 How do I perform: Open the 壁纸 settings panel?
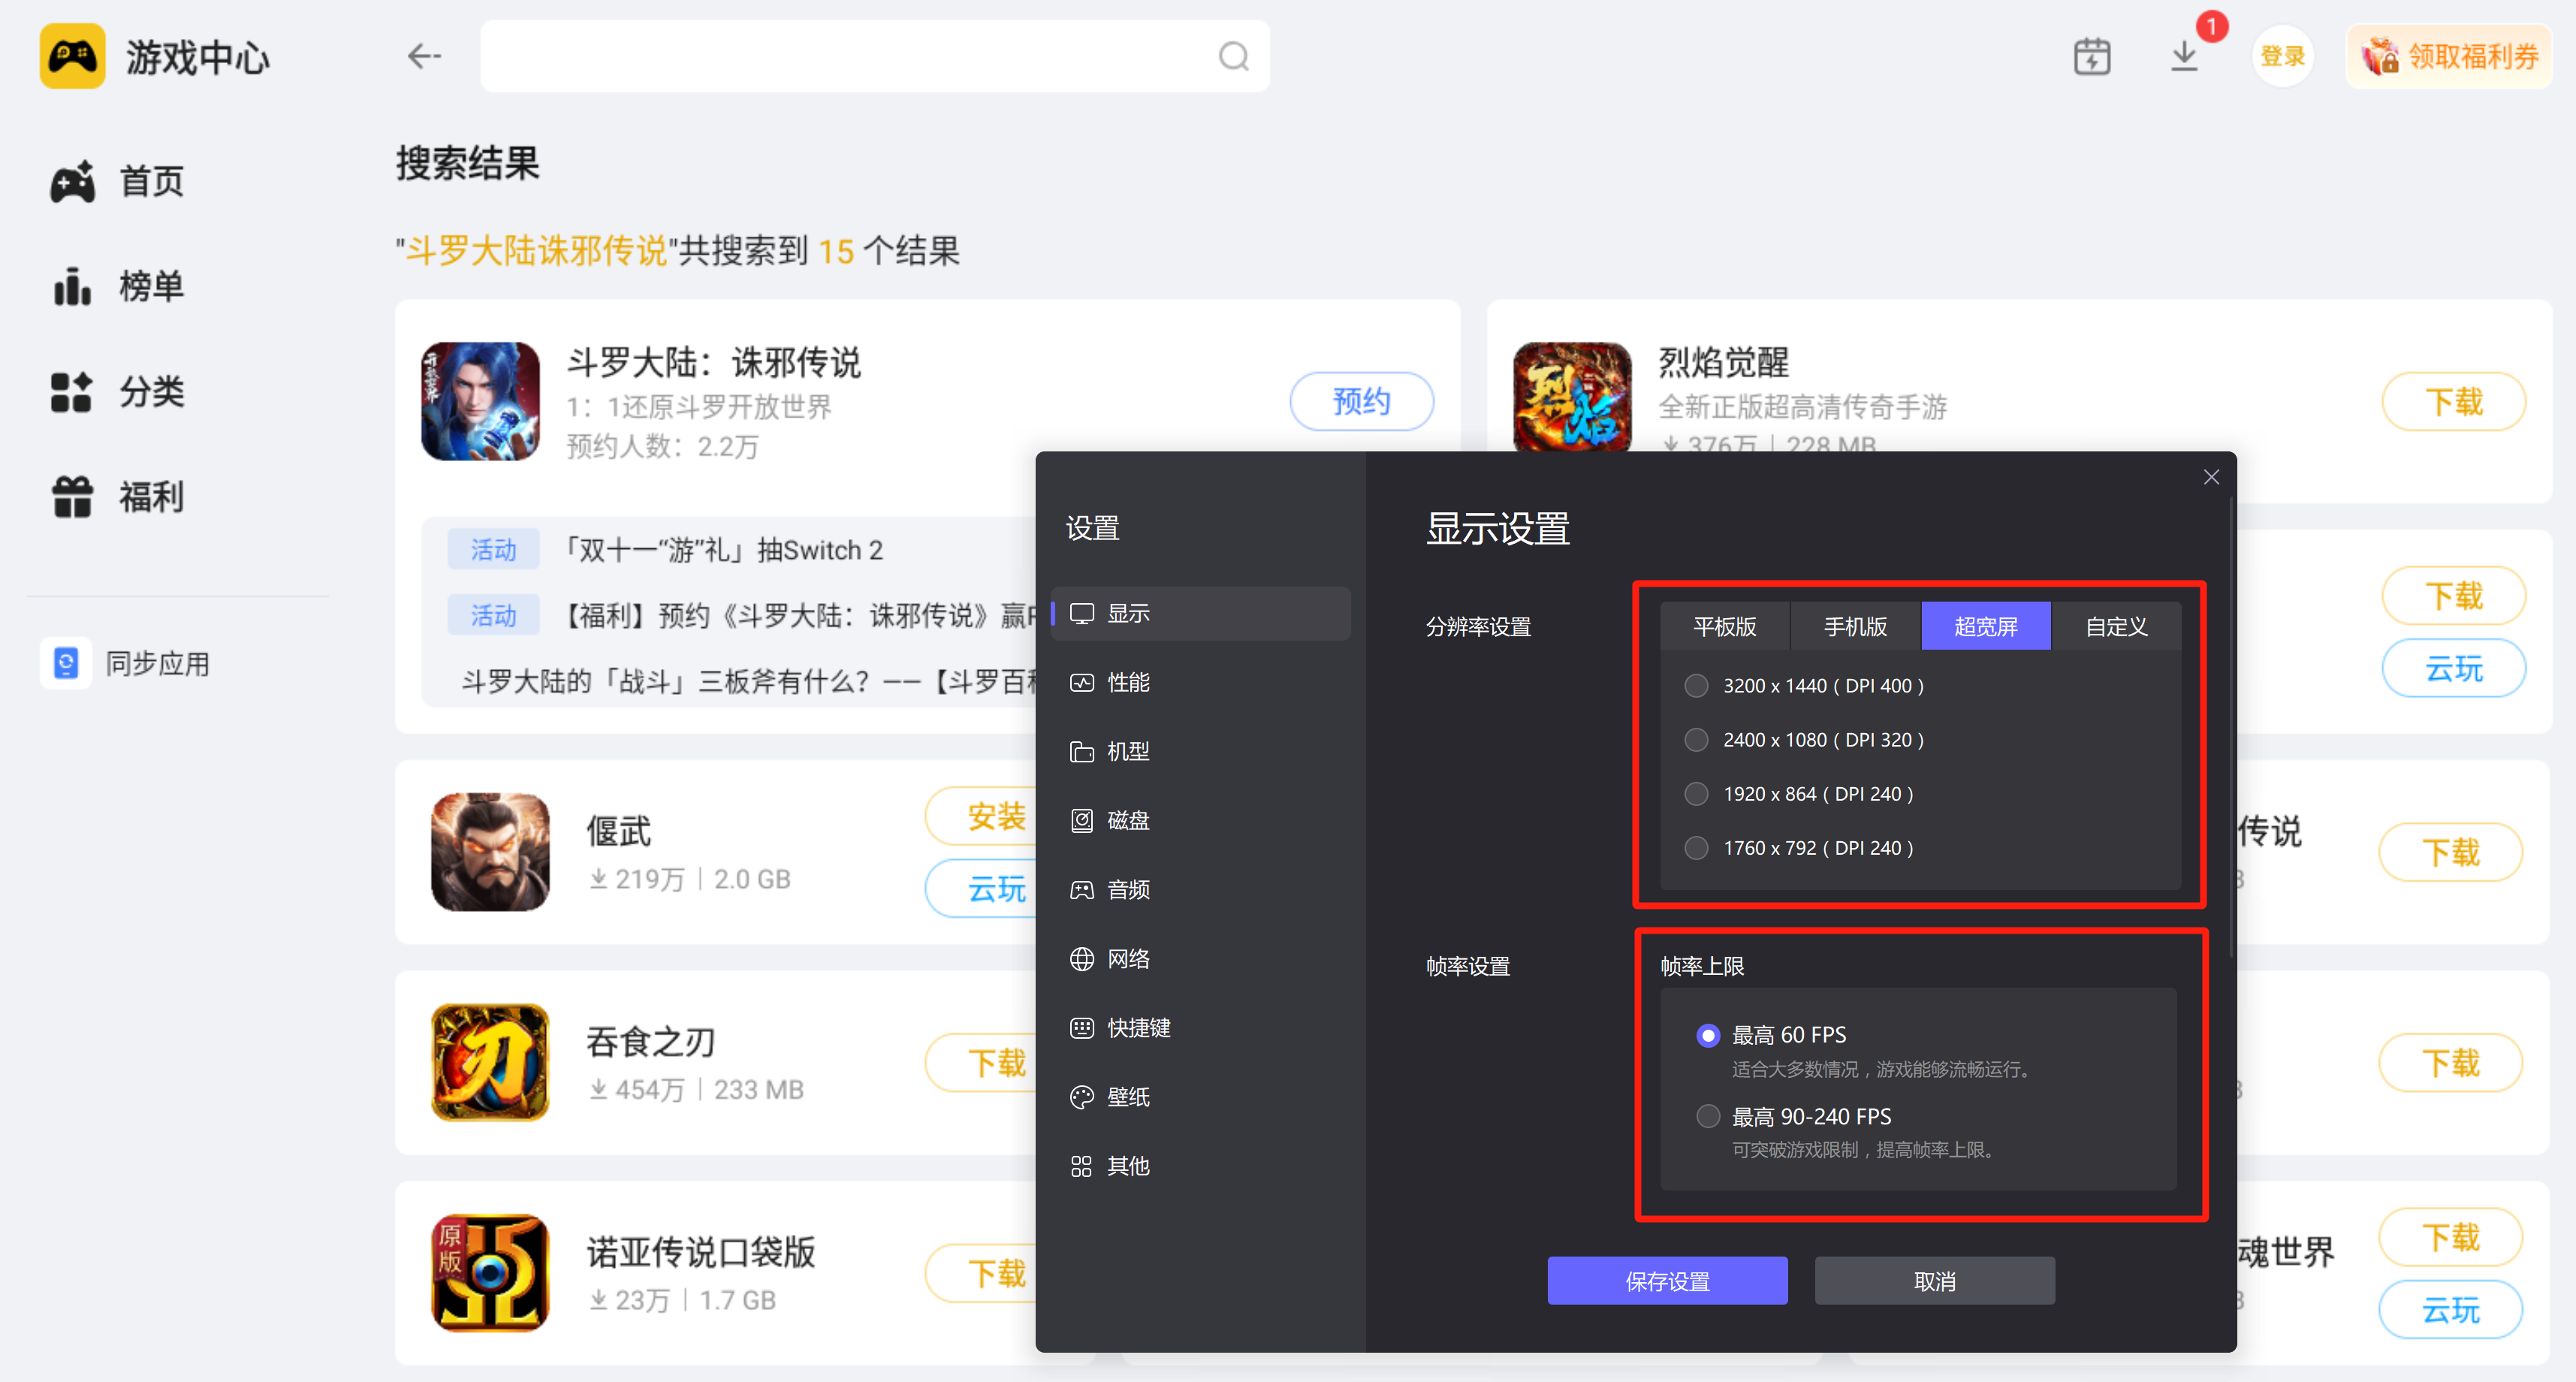(x=1127, y=1096)
